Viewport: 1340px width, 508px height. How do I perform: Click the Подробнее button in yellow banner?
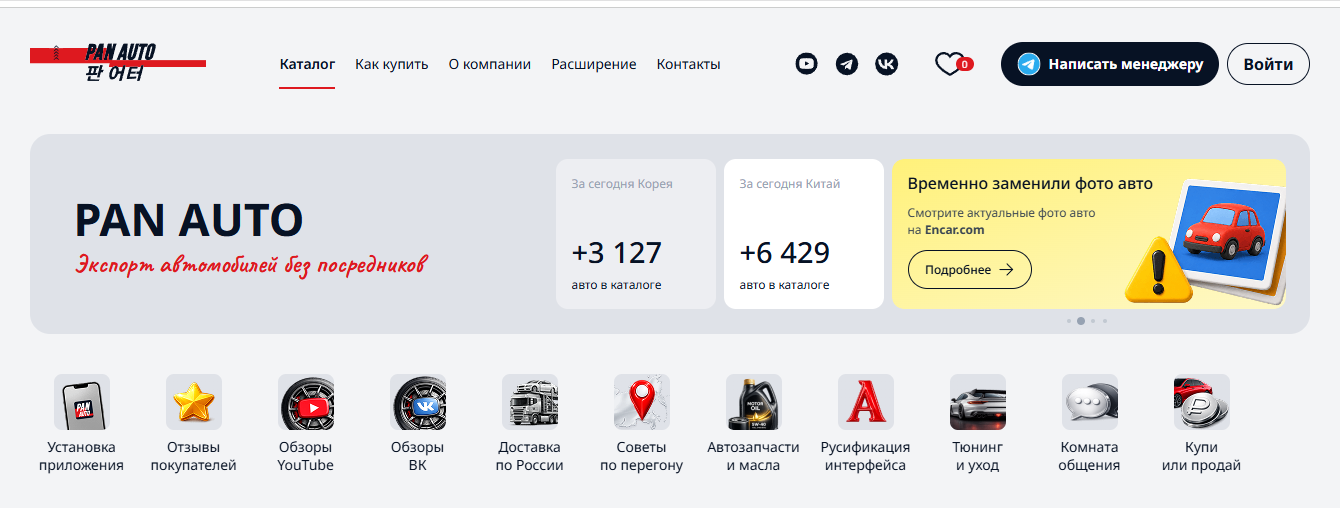point(970,270)
